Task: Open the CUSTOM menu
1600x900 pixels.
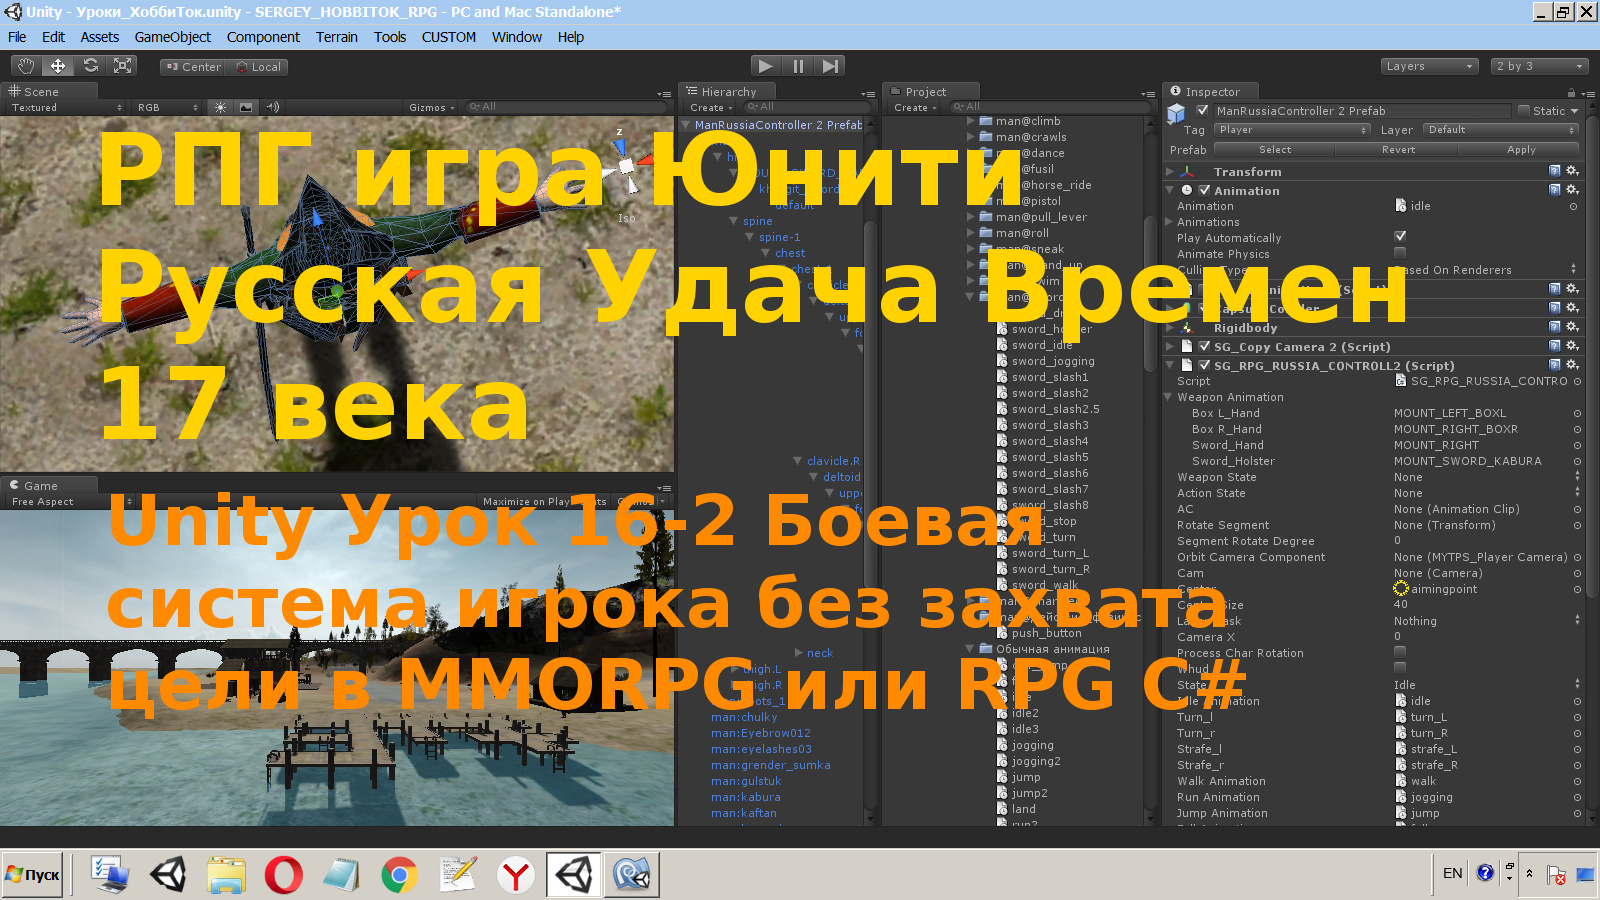Action: pyautogui.click(x=448, y=37)
